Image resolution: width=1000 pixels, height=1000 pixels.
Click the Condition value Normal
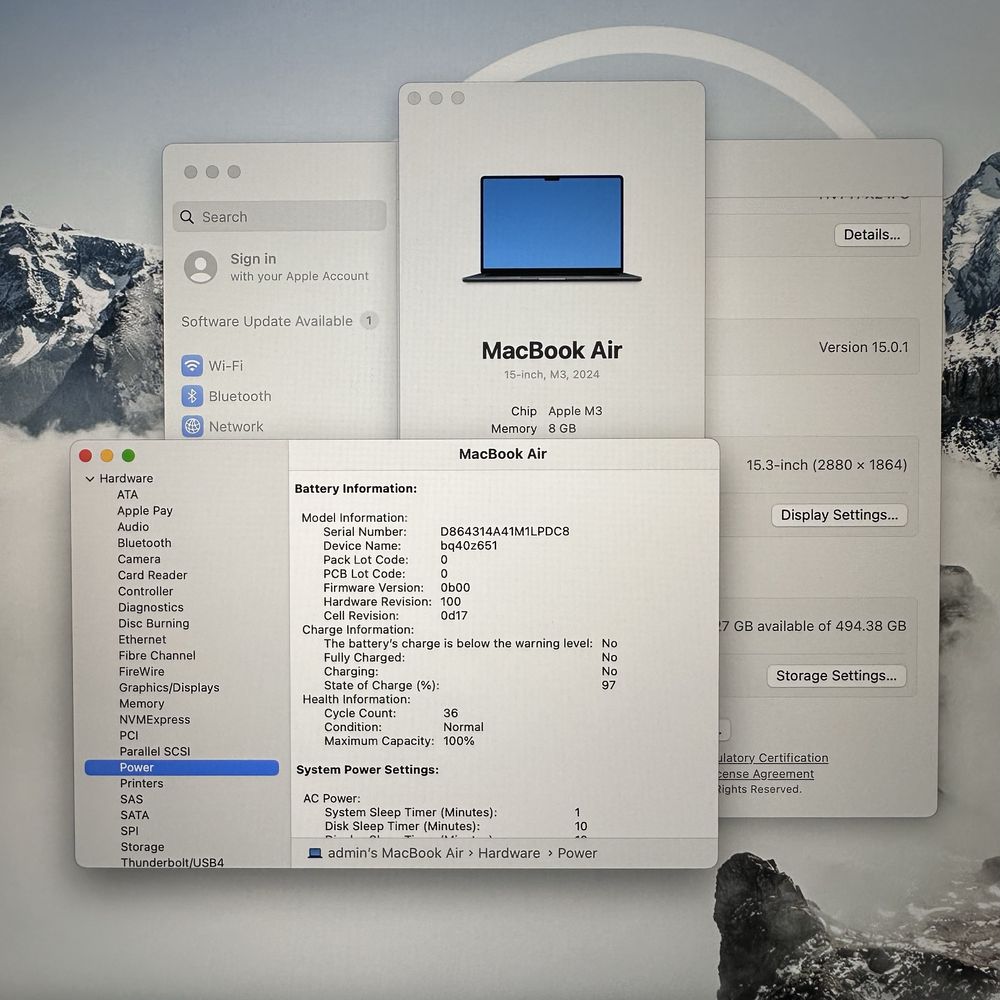pyautogui.click(x=463, y=727)
